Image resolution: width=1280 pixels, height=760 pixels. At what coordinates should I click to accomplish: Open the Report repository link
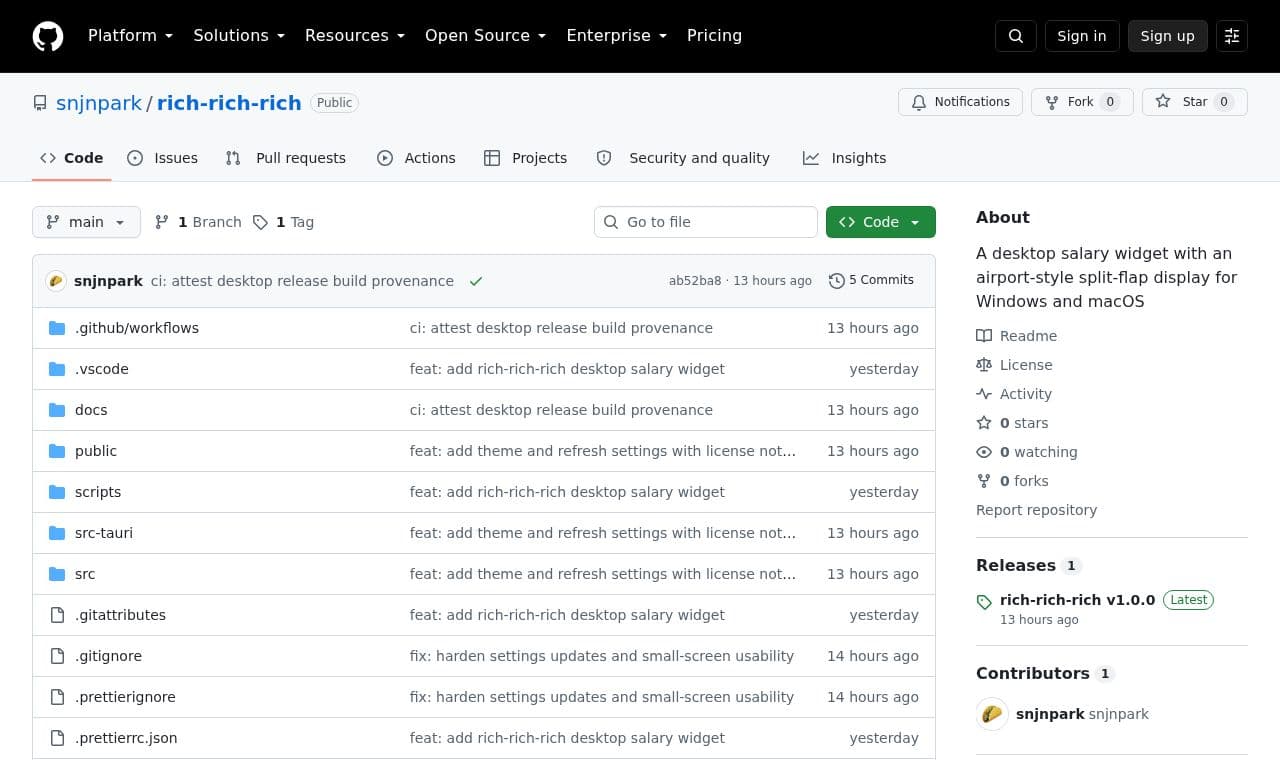coord(1036,510)
